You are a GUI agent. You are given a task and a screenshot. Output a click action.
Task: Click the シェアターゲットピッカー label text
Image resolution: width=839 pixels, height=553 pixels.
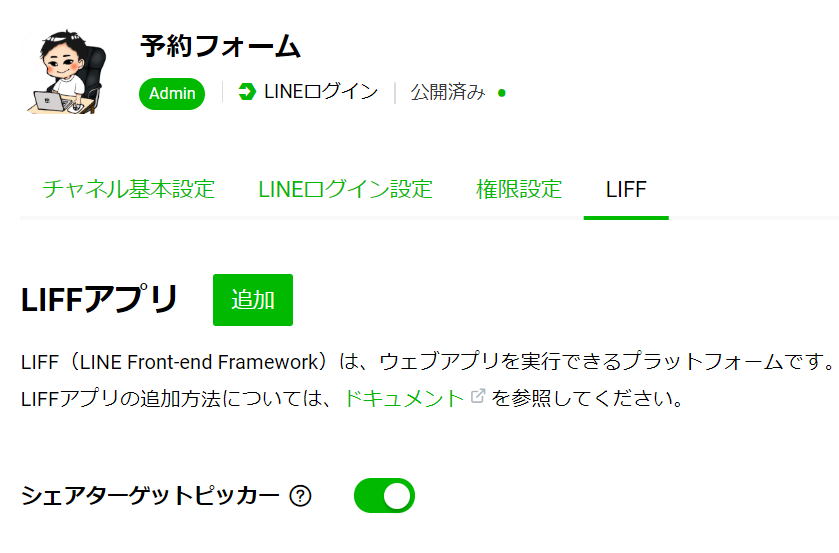tap(150, 496)
